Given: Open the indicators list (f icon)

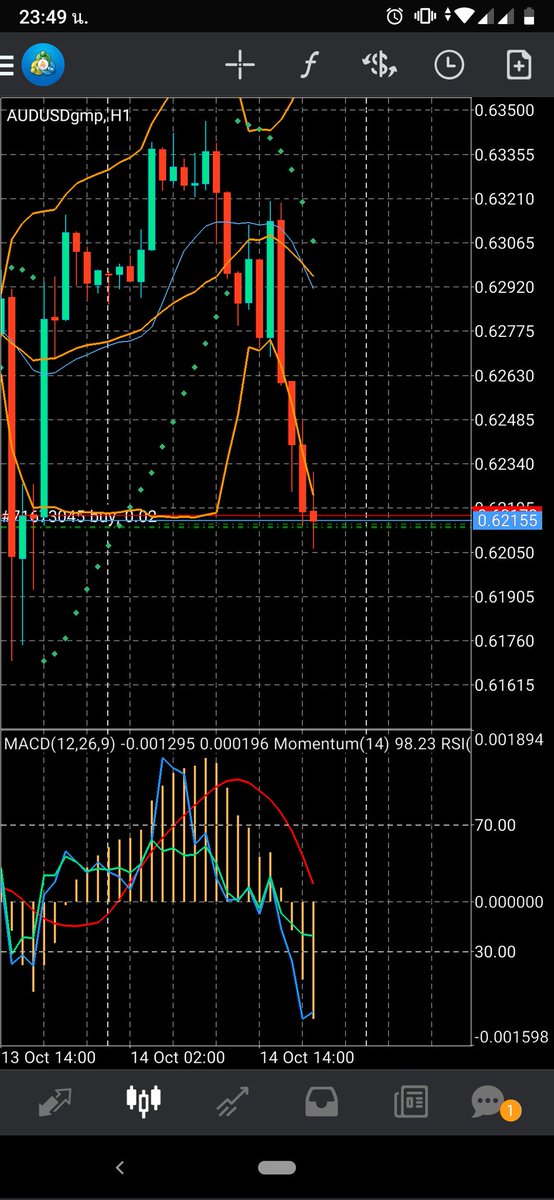Looking at the screenshot, I should [310, 66].
